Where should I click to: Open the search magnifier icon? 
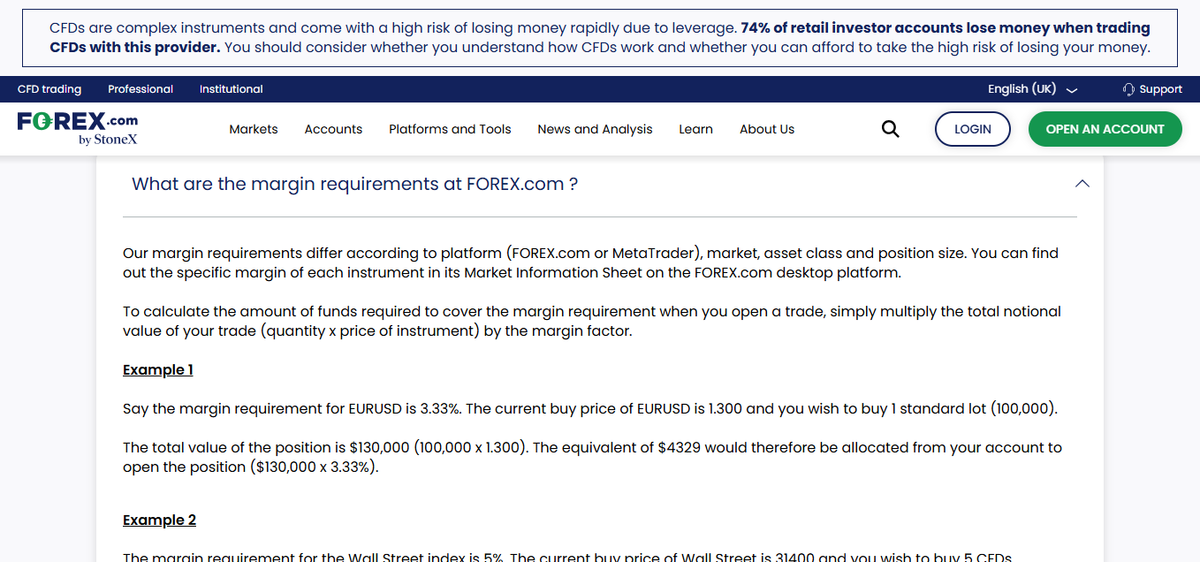[889, 129]
